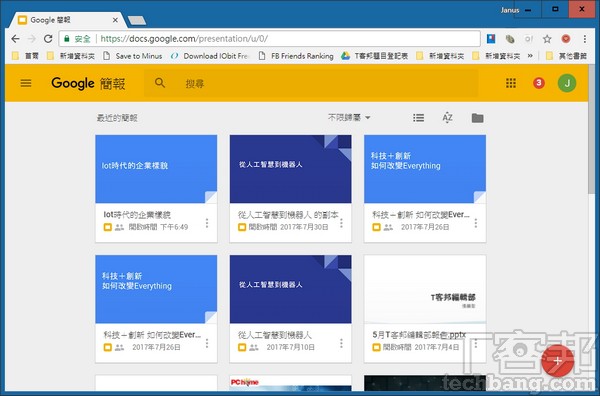
Task: Go forward in browser
Action: [x=32, y=39]
